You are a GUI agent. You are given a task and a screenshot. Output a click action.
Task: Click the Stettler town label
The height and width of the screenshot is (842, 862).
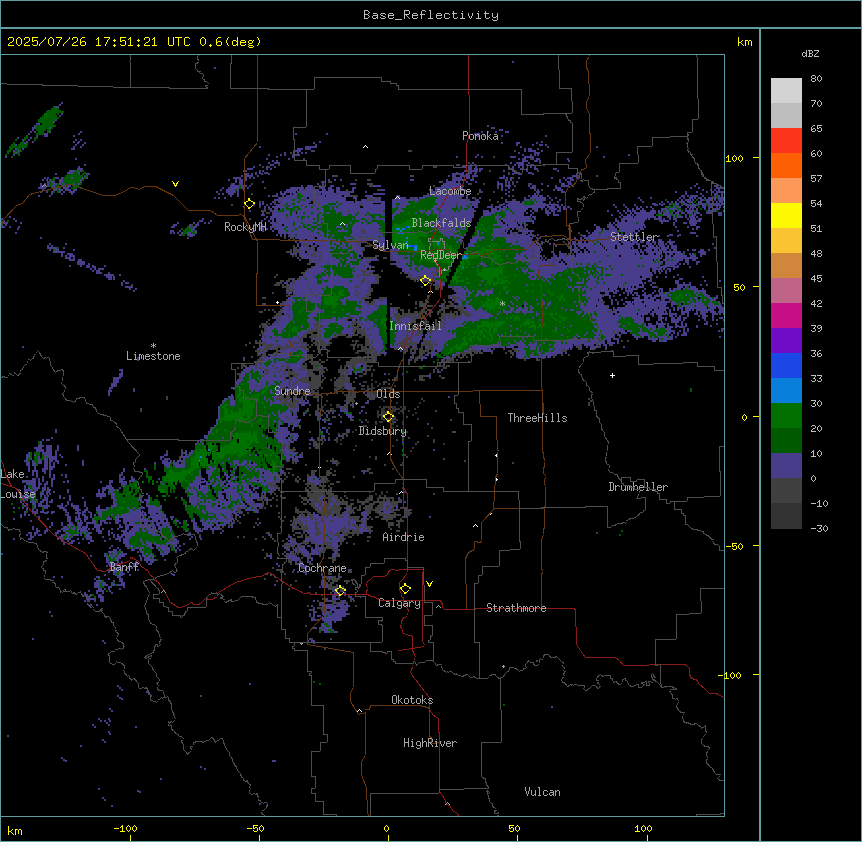coord(634,237)
